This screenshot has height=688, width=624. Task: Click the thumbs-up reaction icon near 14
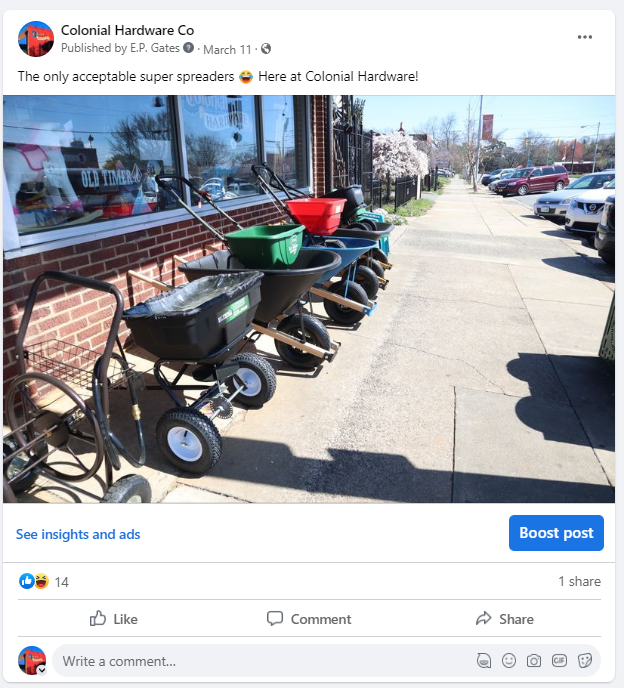(26, 581)
